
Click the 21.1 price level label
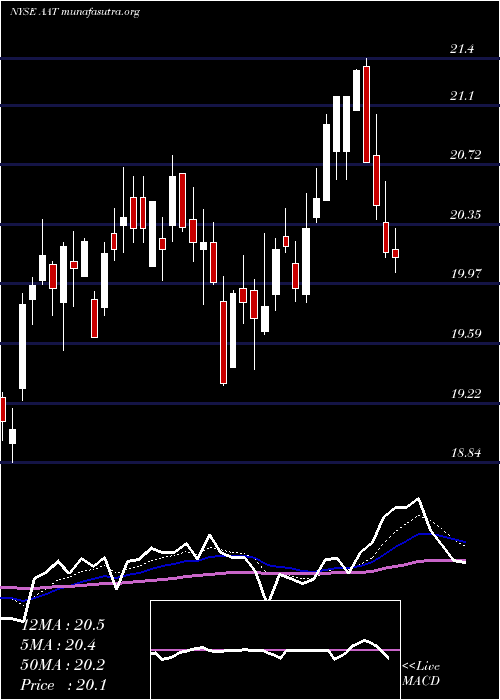pos(462,96)
